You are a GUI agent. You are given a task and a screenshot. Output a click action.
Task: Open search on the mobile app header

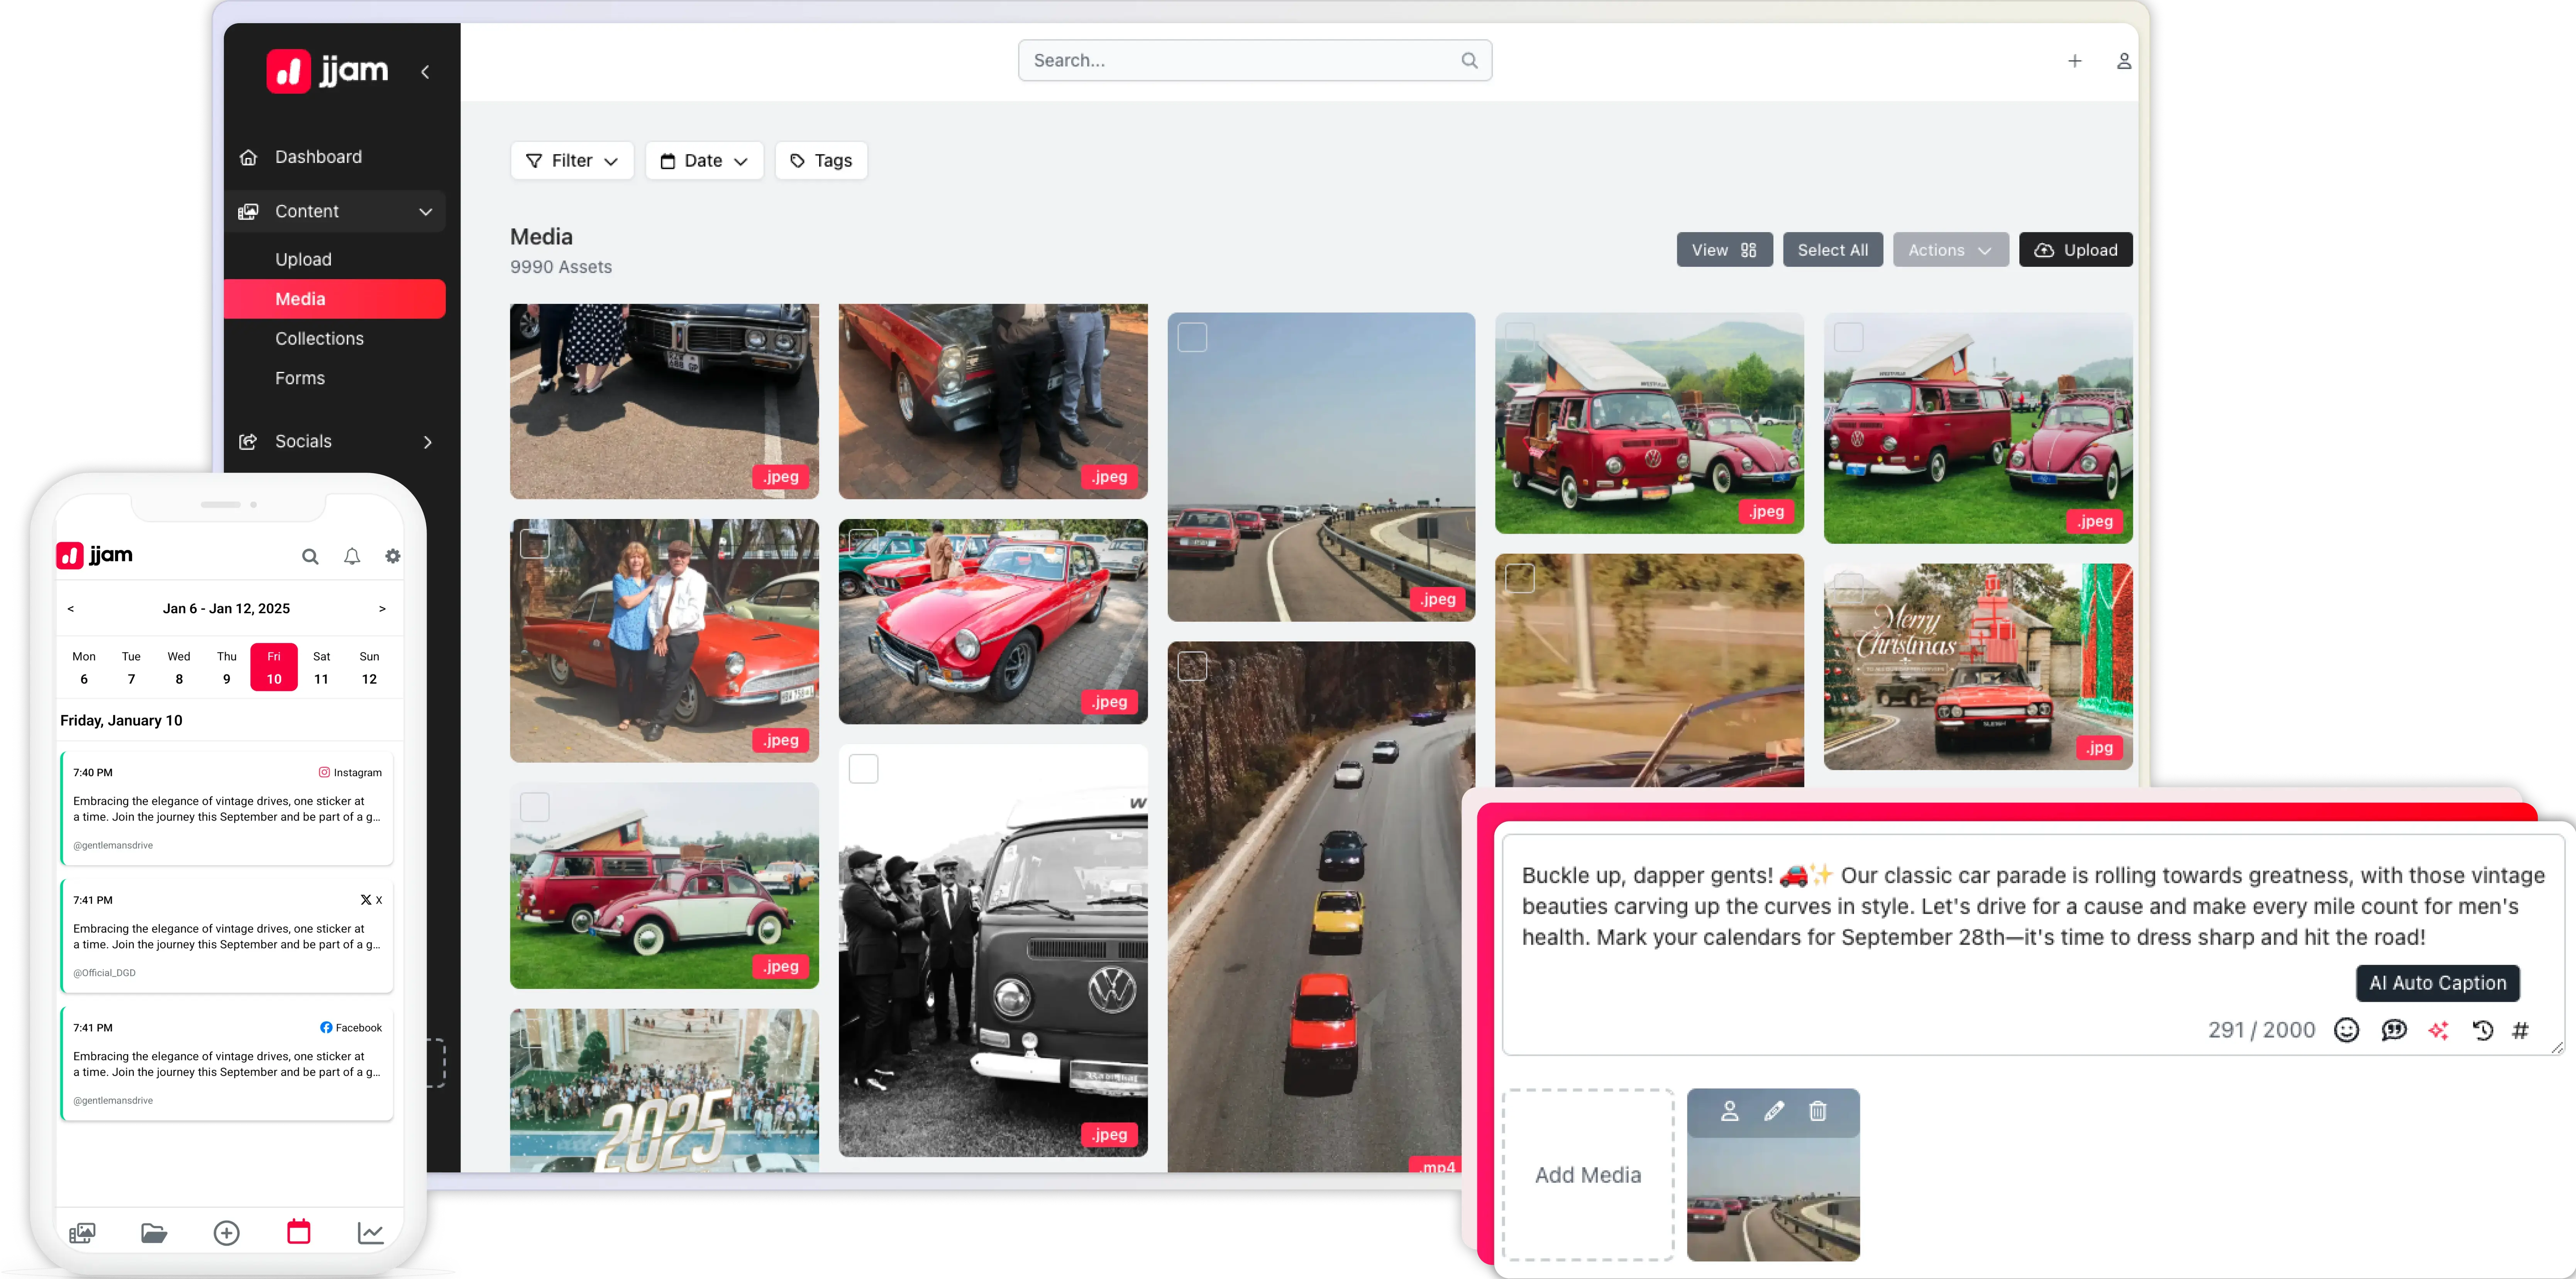click(310, 556)
